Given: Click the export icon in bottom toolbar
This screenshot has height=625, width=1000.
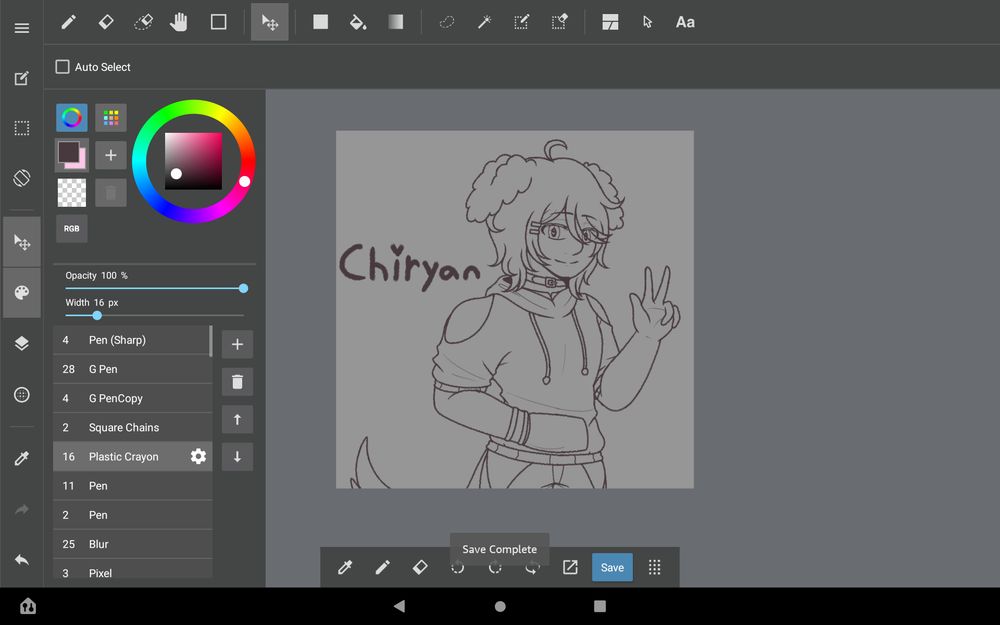Looking at the screenshot, I should pos(570,567).
